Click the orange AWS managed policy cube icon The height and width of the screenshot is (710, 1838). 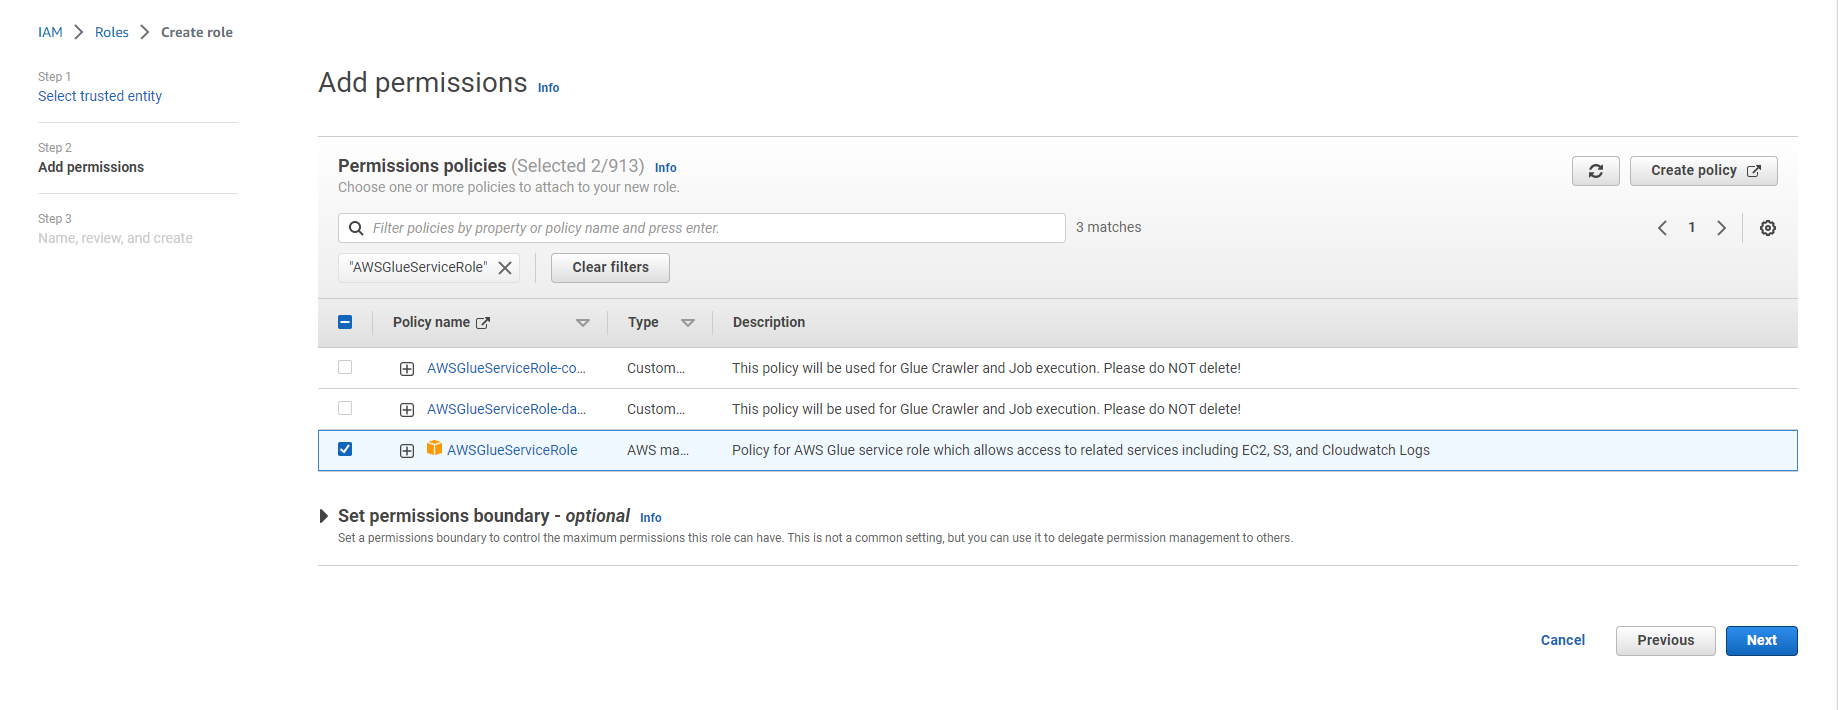pyautogui.click(x=434, y=448)
